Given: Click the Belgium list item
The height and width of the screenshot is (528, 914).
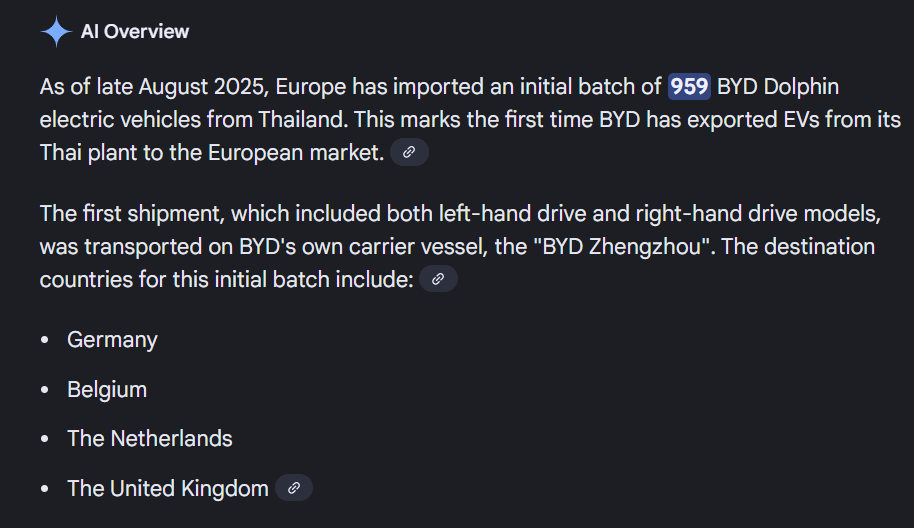Looking at the screenshot, I should coord(107,389).
